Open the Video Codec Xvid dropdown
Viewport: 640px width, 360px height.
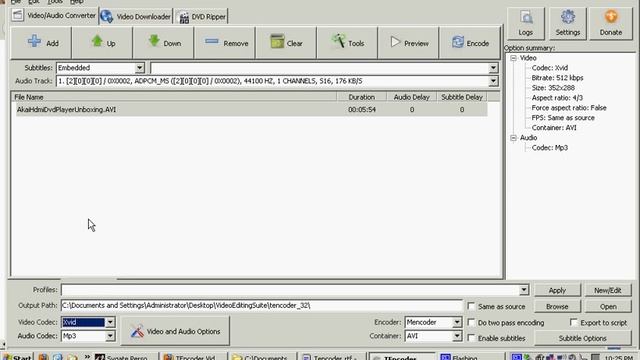pyautogui.click(x=110, y=322)
